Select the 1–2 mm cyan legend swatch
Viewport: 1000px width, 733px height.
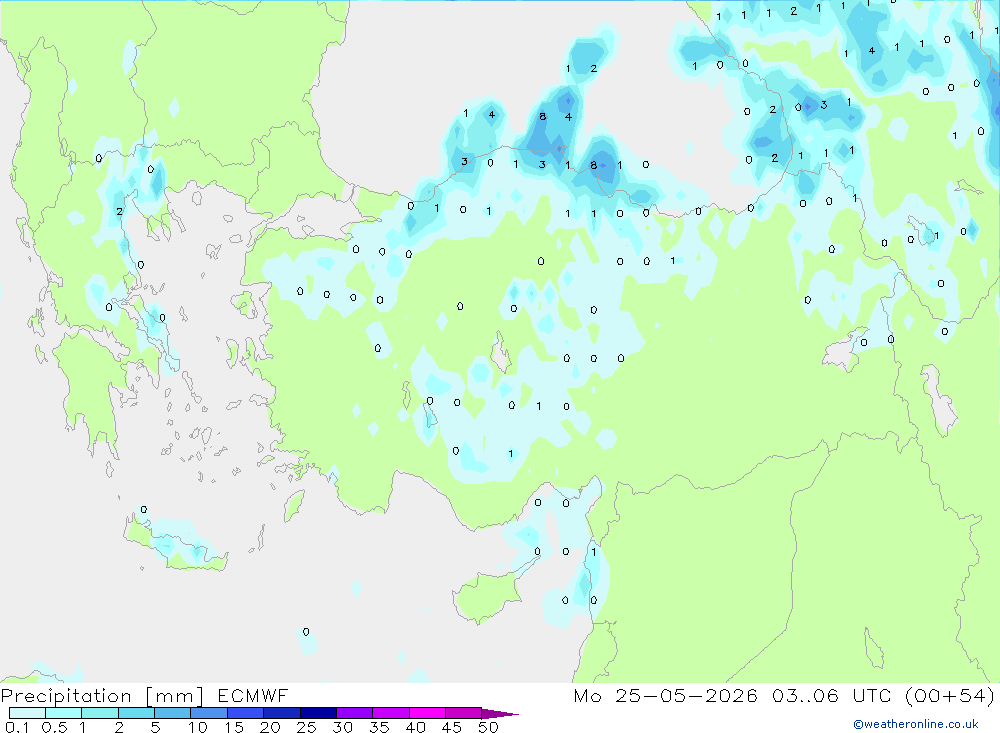click(x=100, y=713)
